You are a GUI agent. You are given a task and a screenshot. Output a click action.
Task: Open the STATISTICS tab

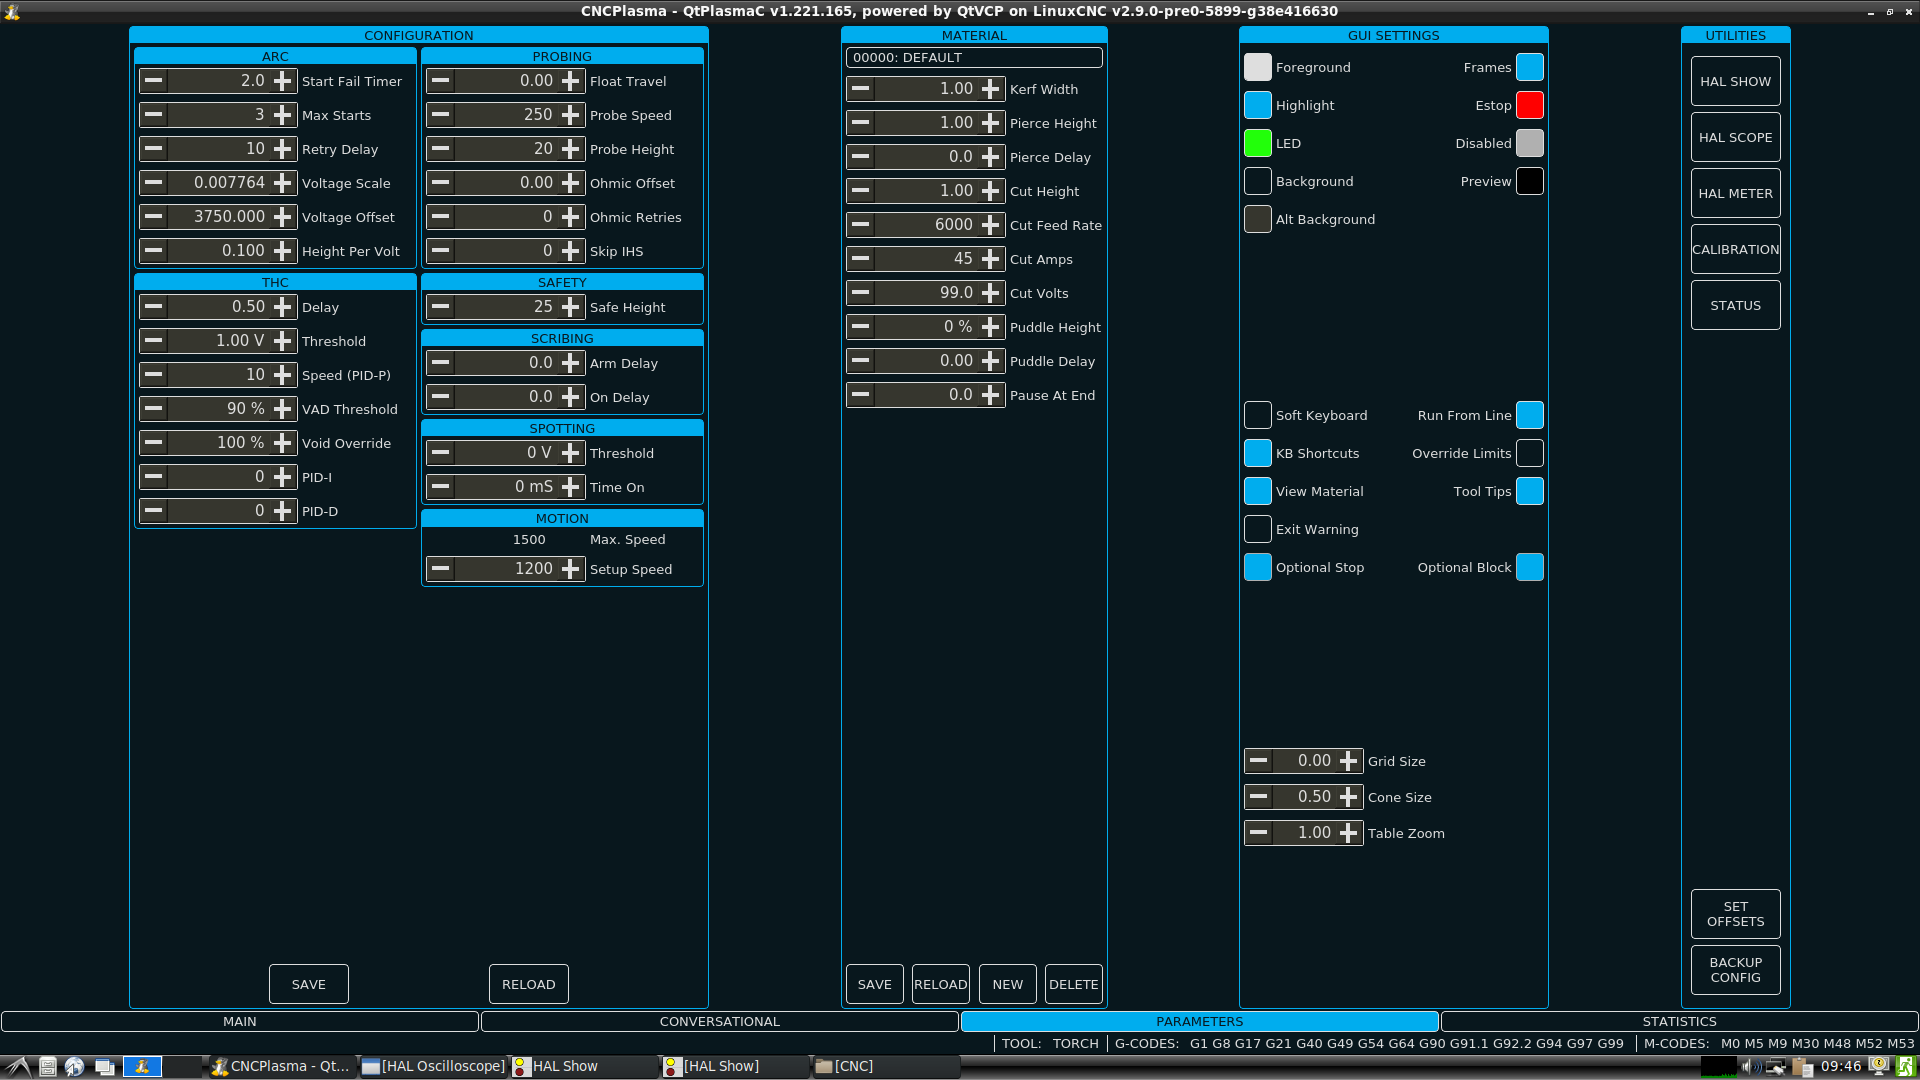1680,1021
